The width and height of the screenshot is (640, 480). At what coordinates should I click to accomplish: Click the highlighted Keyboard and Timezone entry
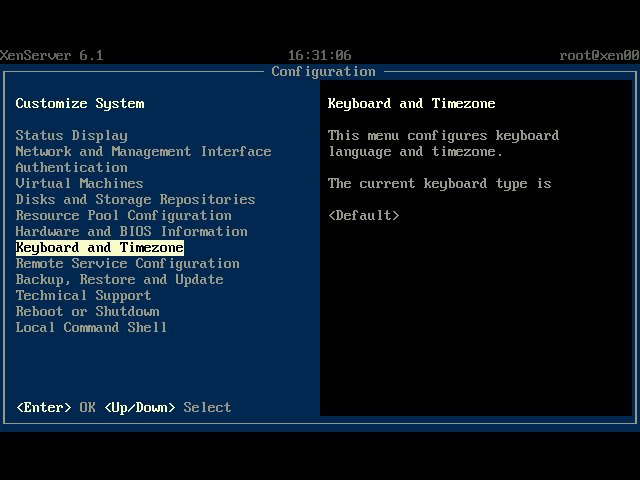pyautogui.click(x=100, y=247)
